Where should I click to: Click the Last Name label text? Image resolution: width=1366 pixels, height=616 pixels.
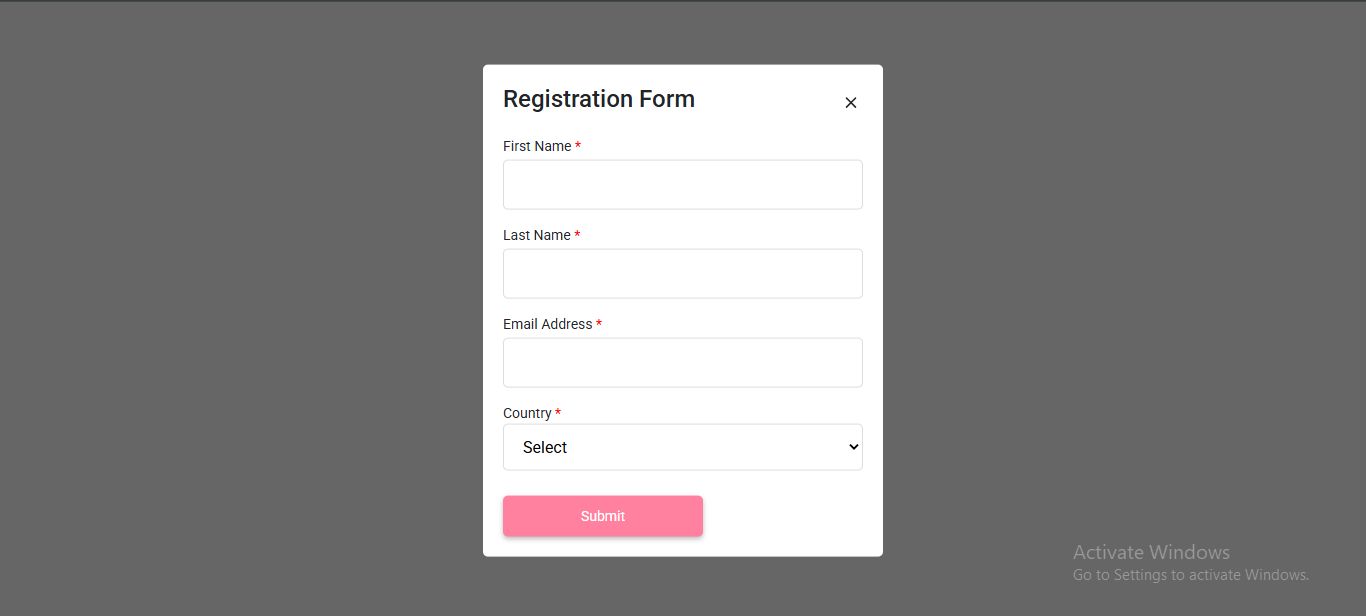pos(537,235)
